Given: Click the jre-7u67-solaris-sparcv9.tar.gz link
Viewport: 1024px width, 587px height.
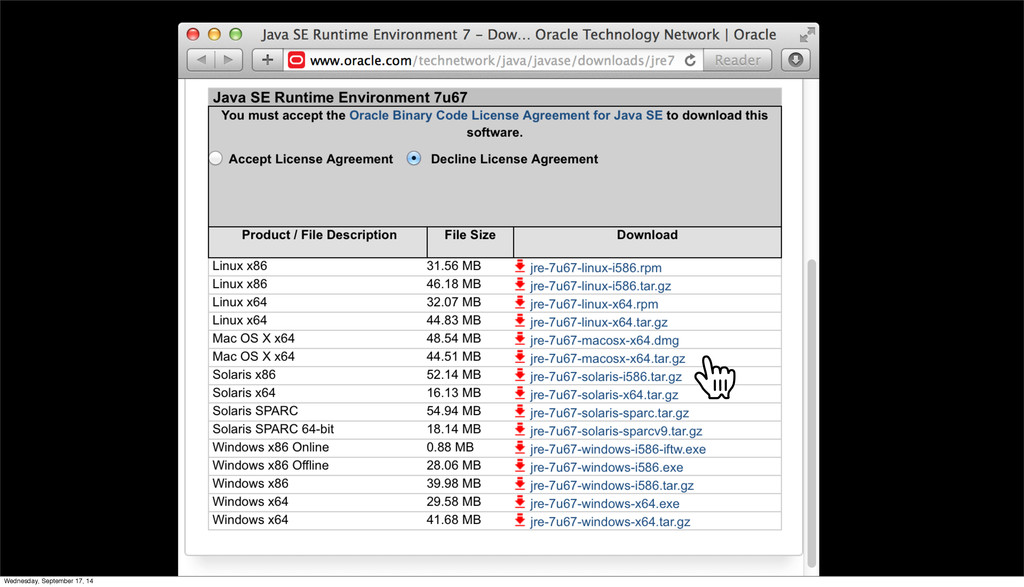Looking at the screenshot, I should point(616,431).
